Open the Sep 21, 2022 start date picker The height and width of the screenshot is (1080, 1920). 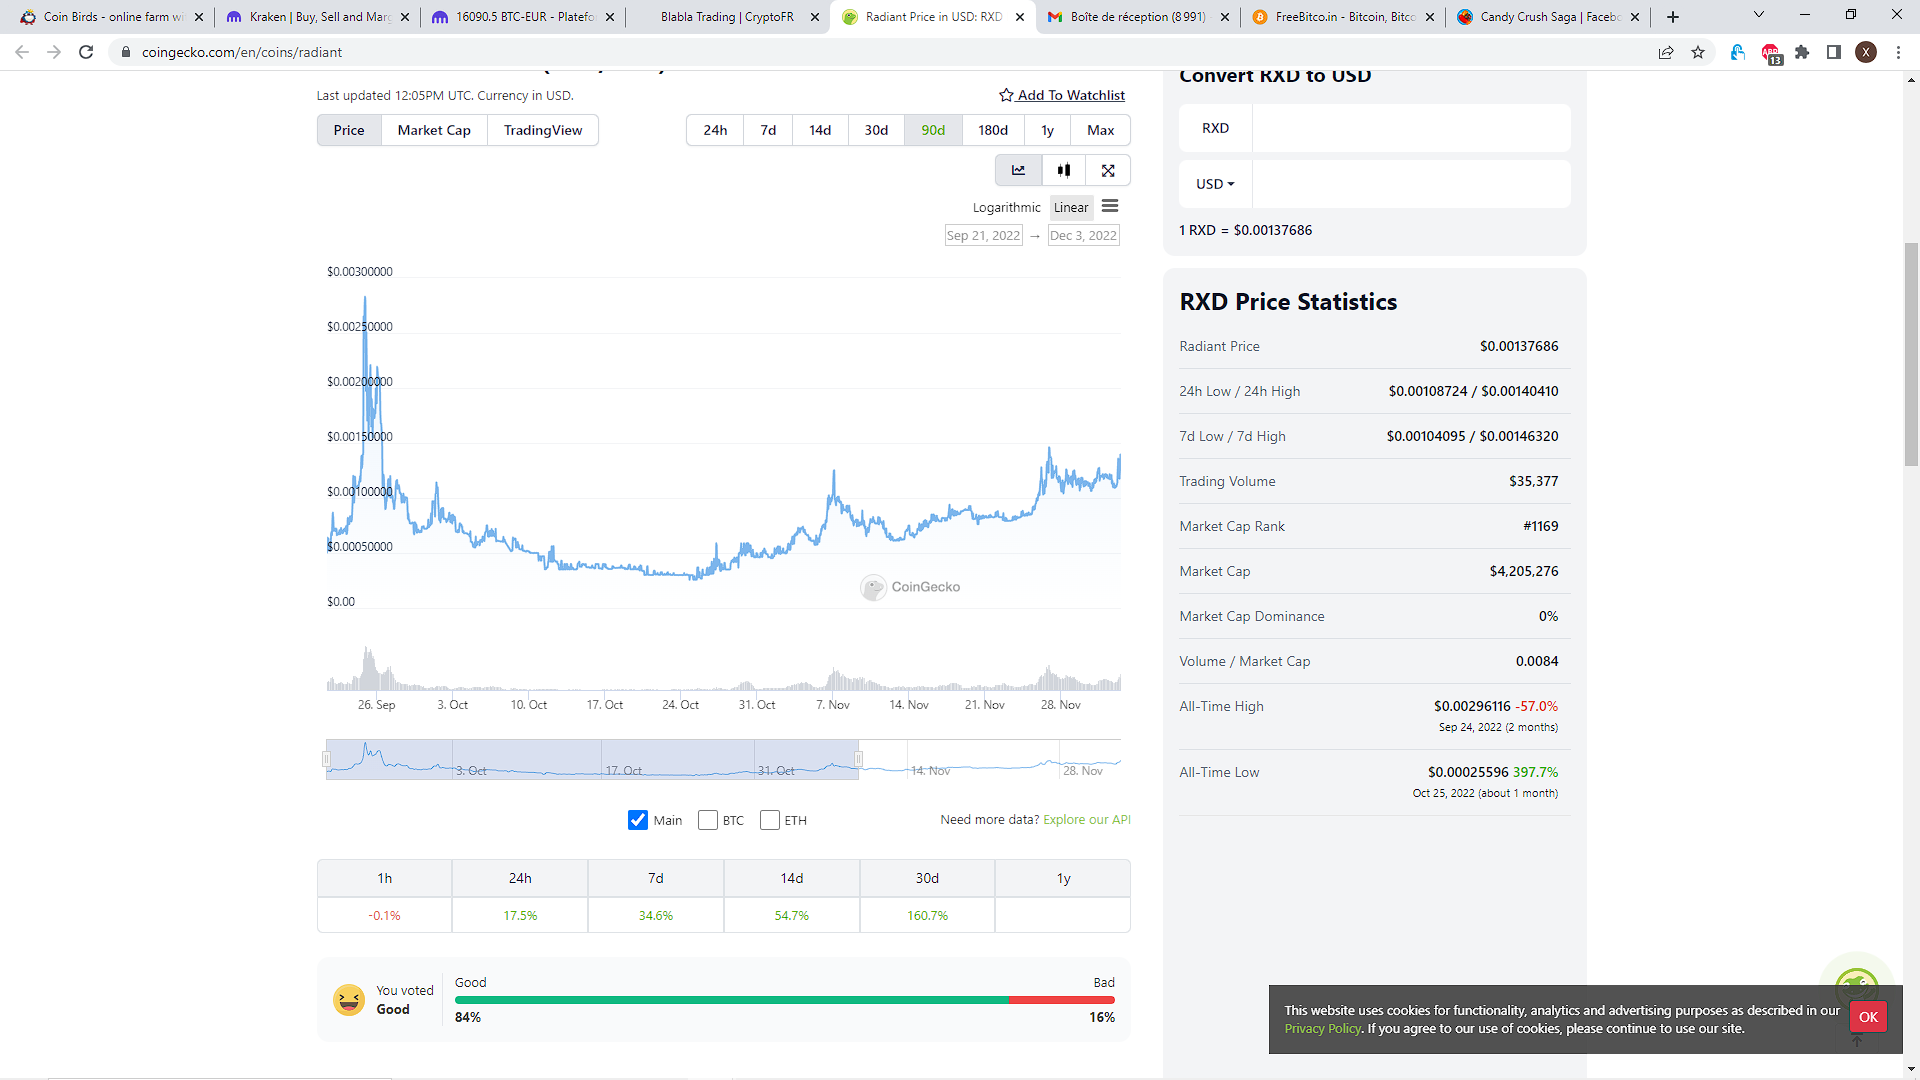[x=983, y=236]
